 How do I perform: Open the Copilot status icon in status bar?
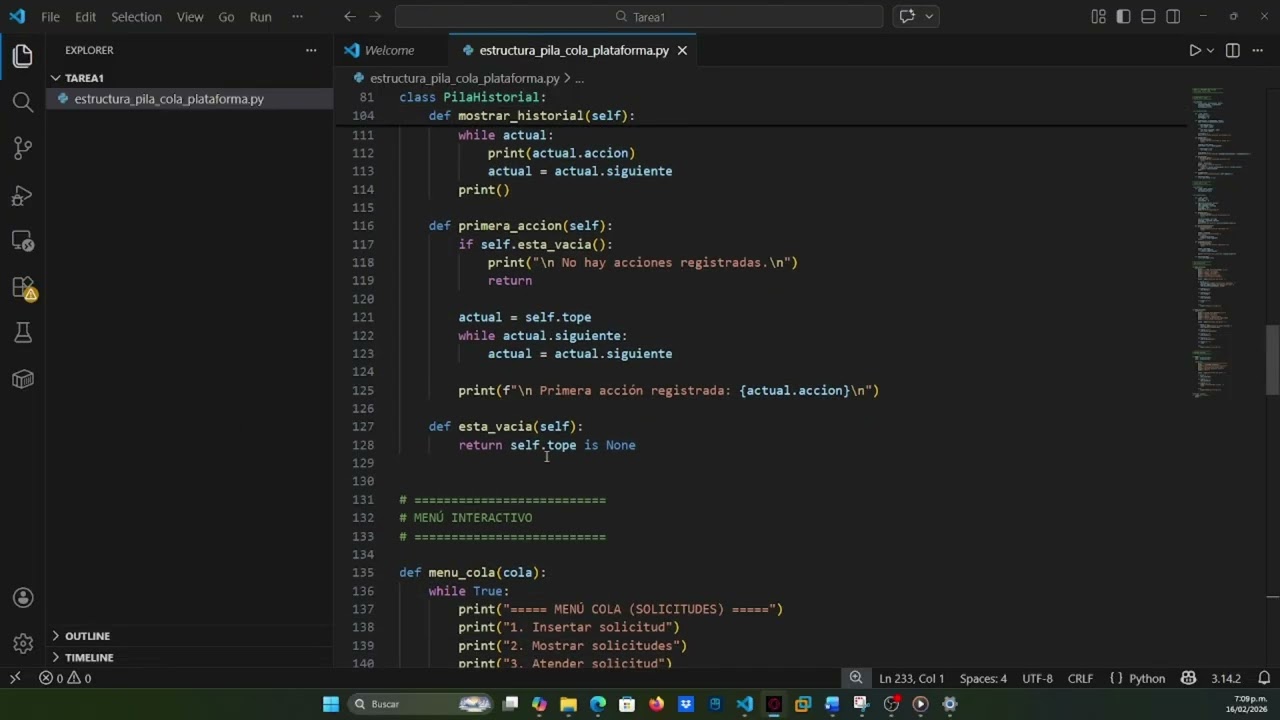(1189, 678)
